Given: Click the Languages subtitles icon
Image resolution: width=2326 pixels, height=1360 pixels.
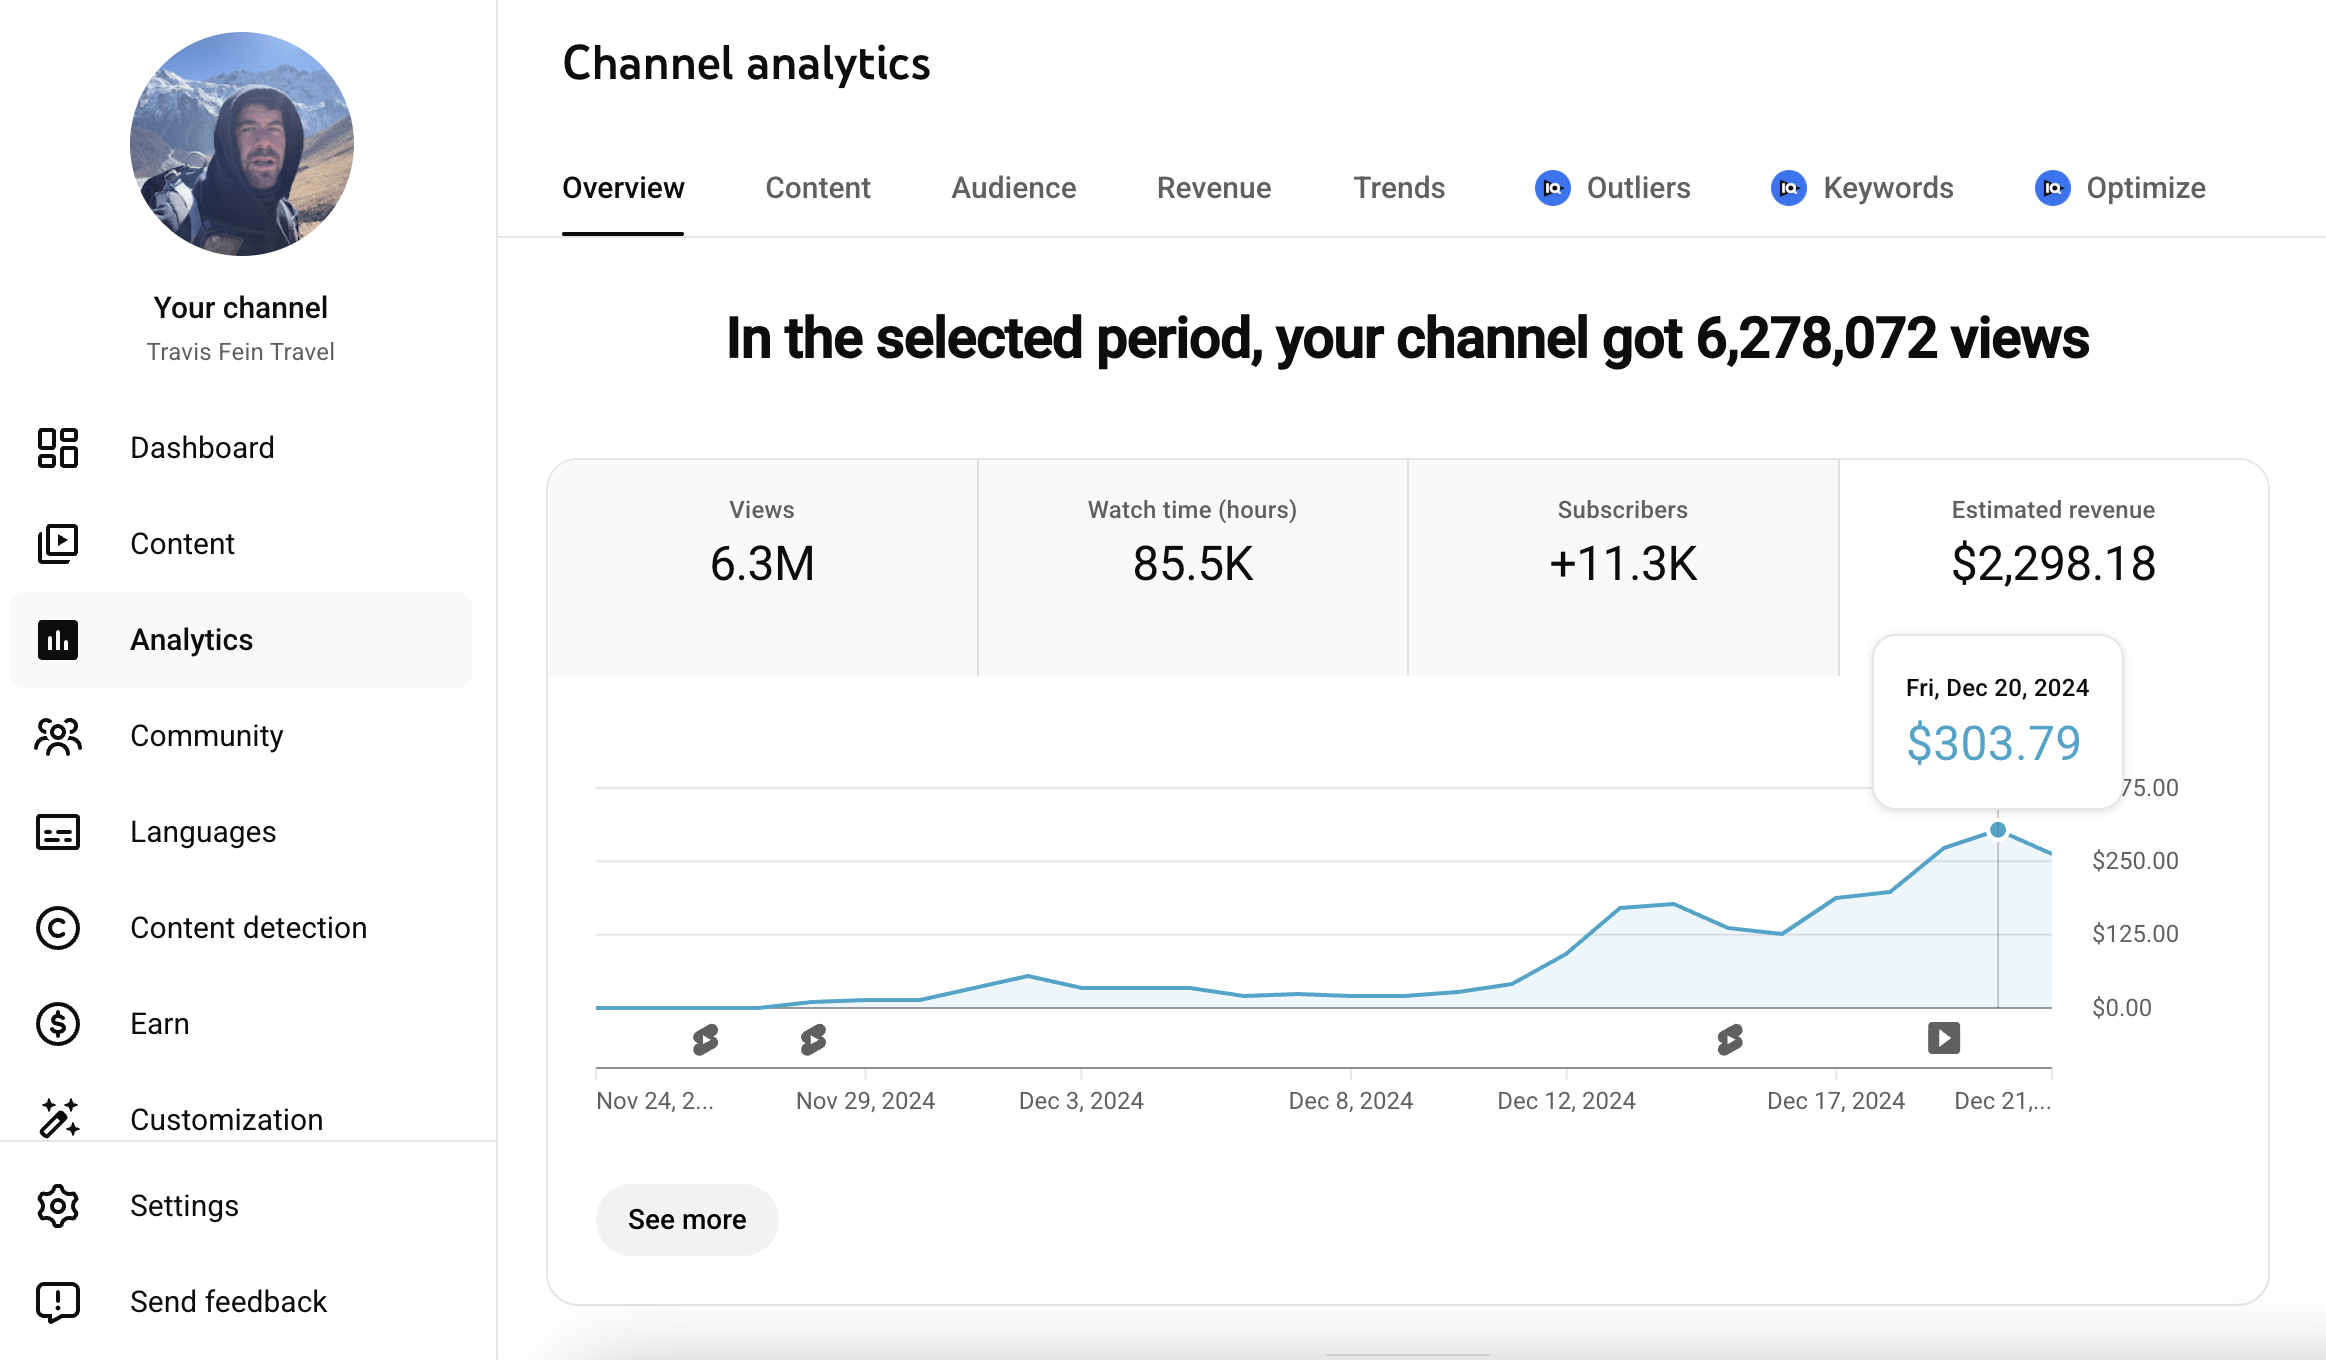Looking at the screenshot, I should (x=58, y=832).
